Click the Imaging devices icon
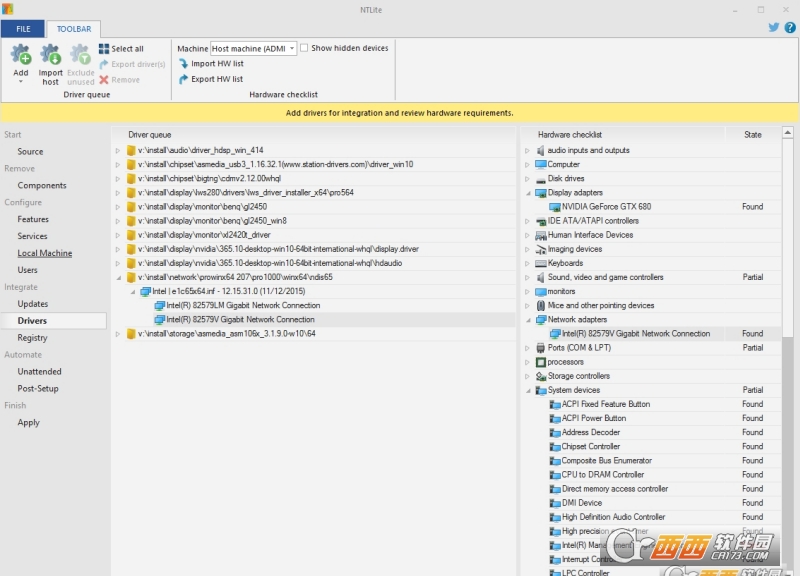Screen dimensions: 800x576 541,249
